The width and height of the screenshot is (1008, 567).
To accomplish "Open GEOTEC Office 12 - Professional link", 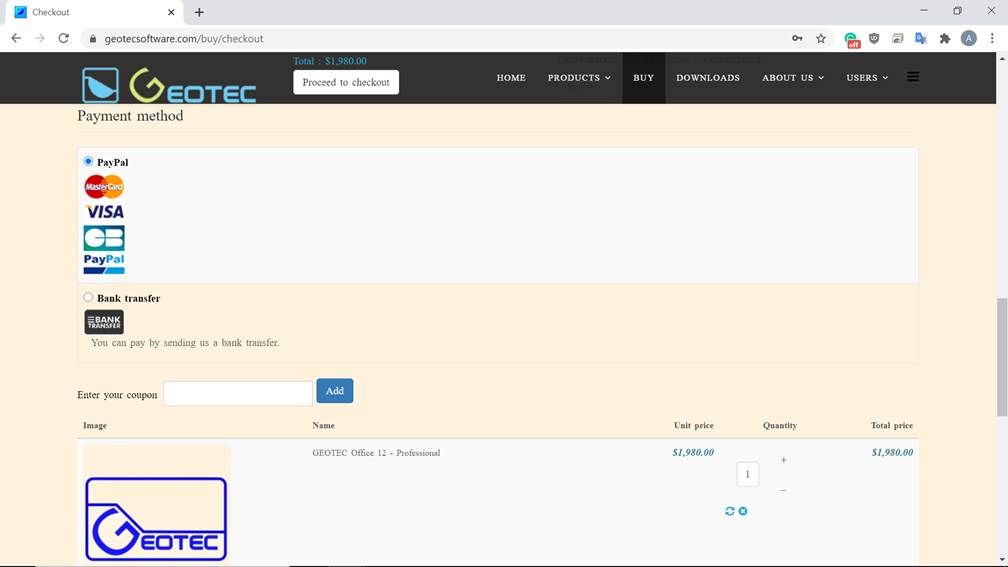I will point(376,453).
